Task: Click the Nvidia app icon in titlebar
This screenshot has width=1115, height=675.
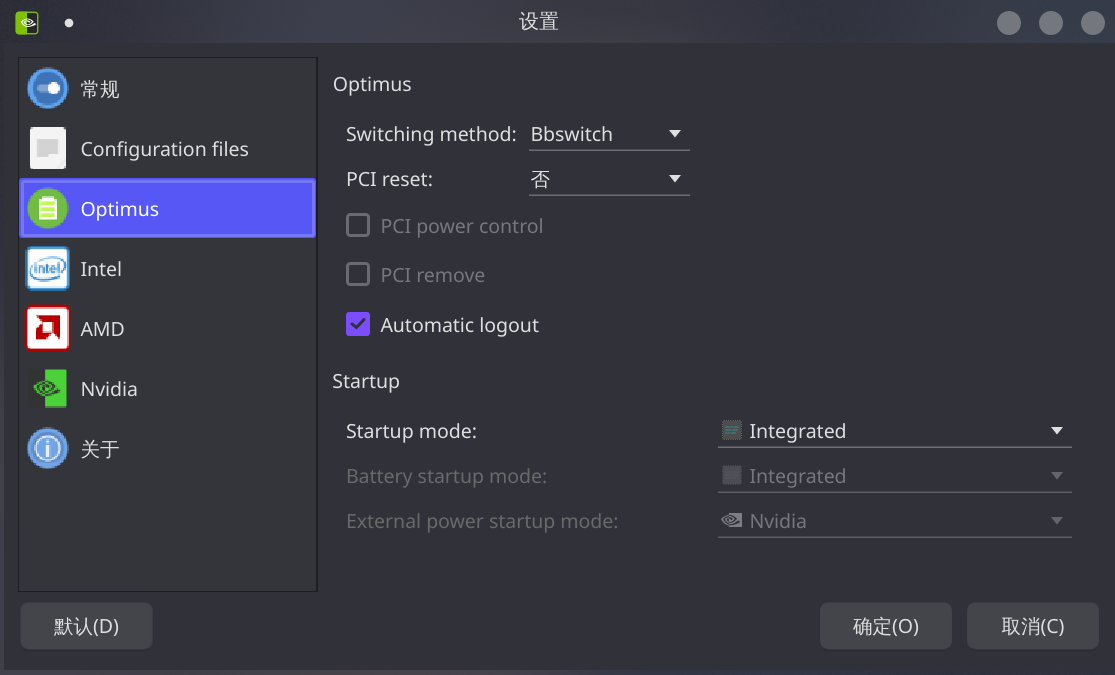Action: coord(27,22)
